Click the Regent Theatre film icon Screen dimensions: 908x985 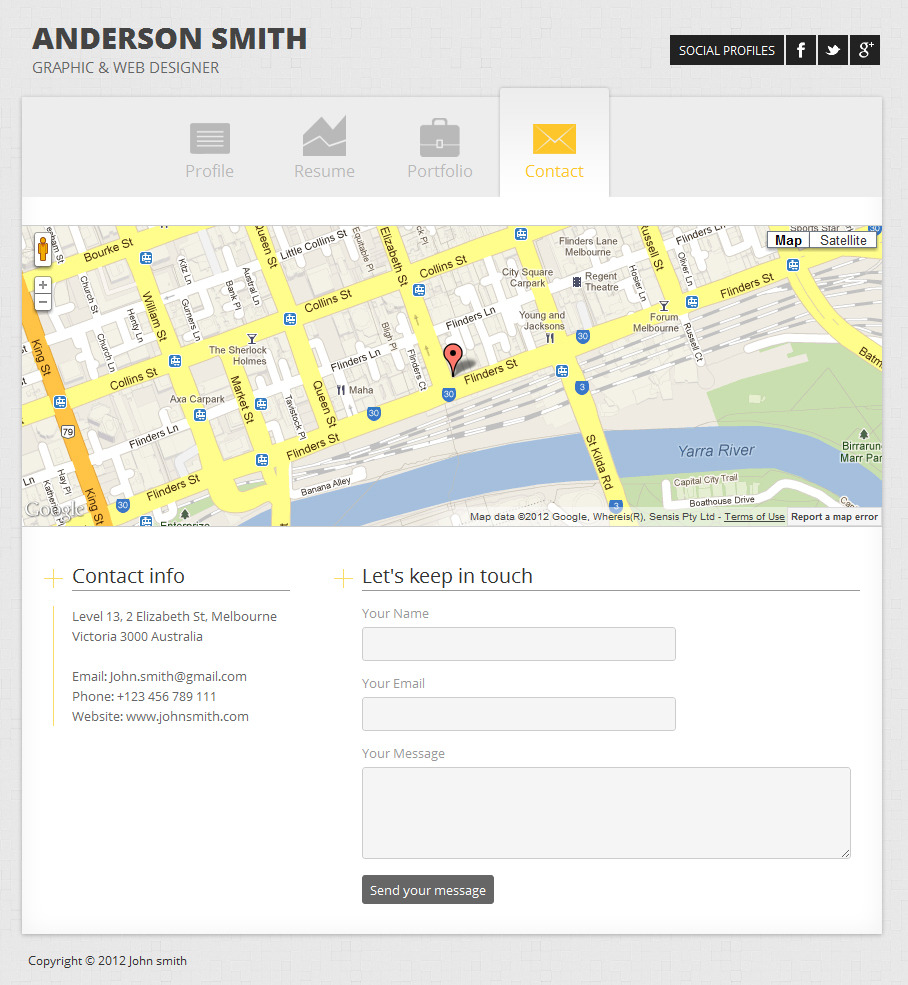pyautogui.click(x=577, y=282)
